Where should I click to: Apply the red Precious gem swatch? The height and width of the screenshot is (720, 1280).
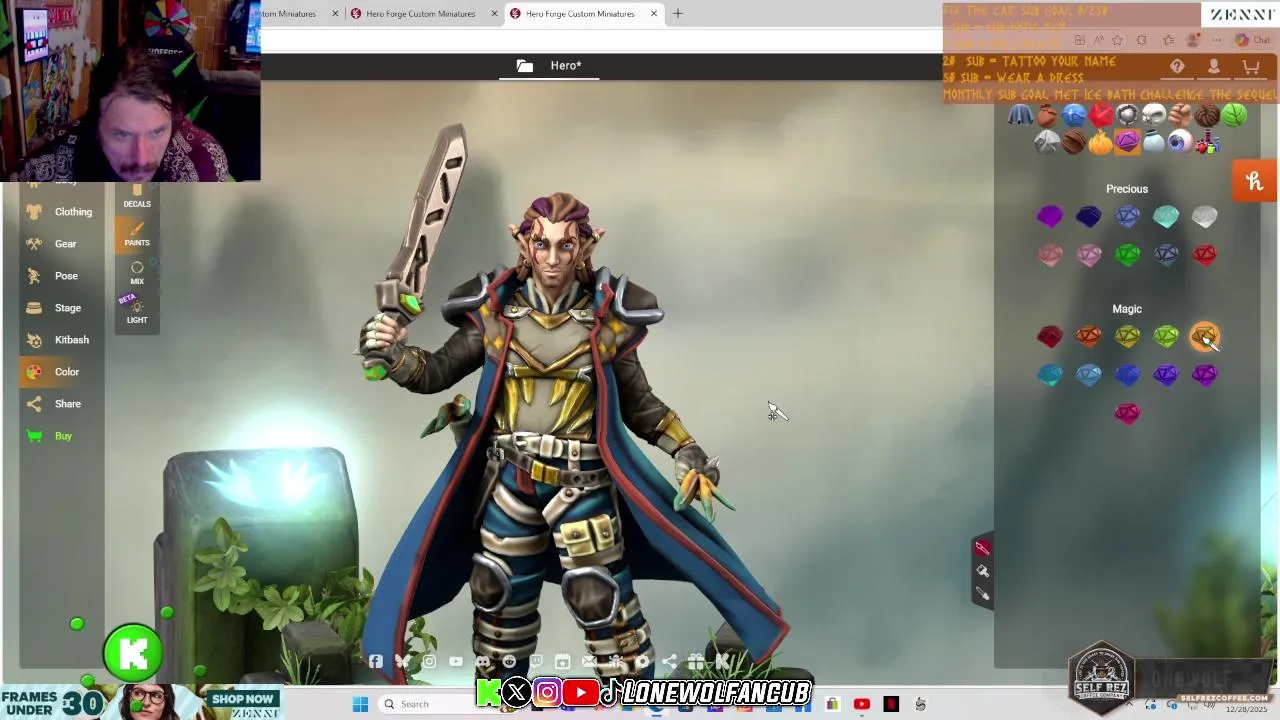(x=1205, y=255)
